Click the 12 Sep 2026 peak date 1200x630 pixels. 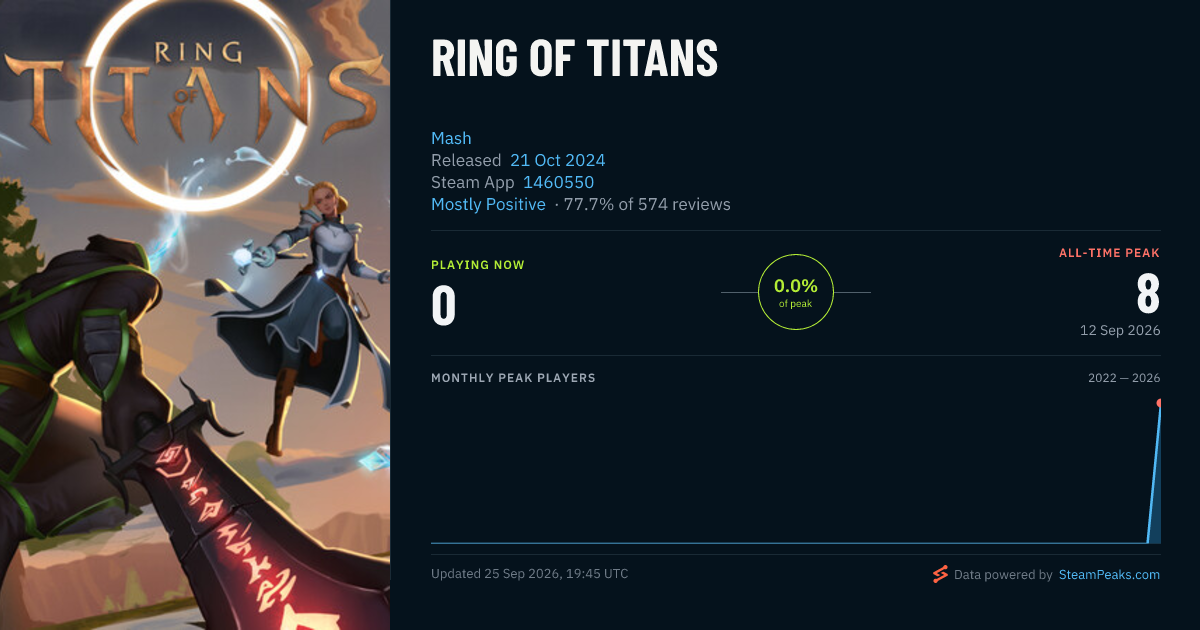1120,330
